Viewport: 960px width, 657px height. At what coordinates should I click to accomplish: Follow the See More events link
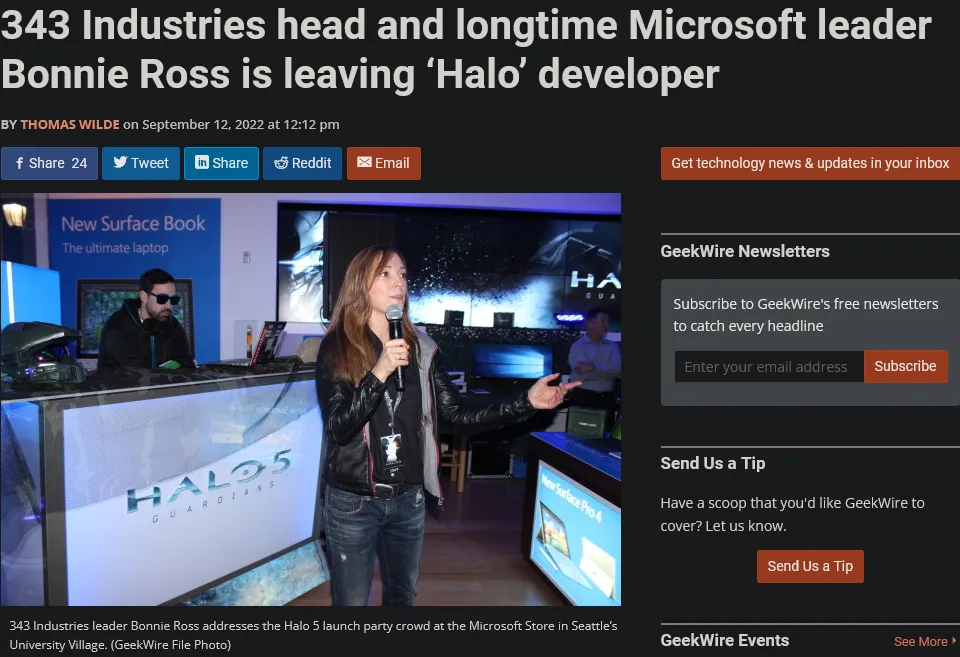pos(920,641)
